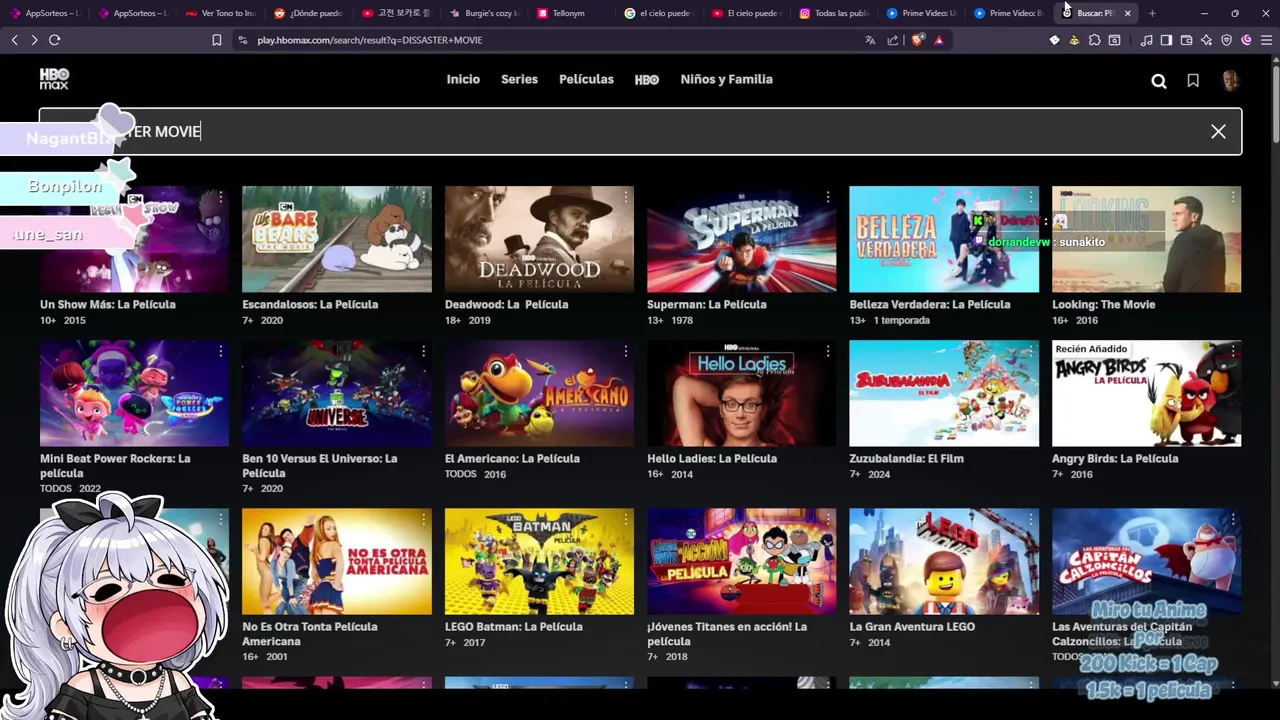Viewport: 1280px width, 720px height.
Task: Open the HBO hub menu item
Action: click(x=647, y=80)
